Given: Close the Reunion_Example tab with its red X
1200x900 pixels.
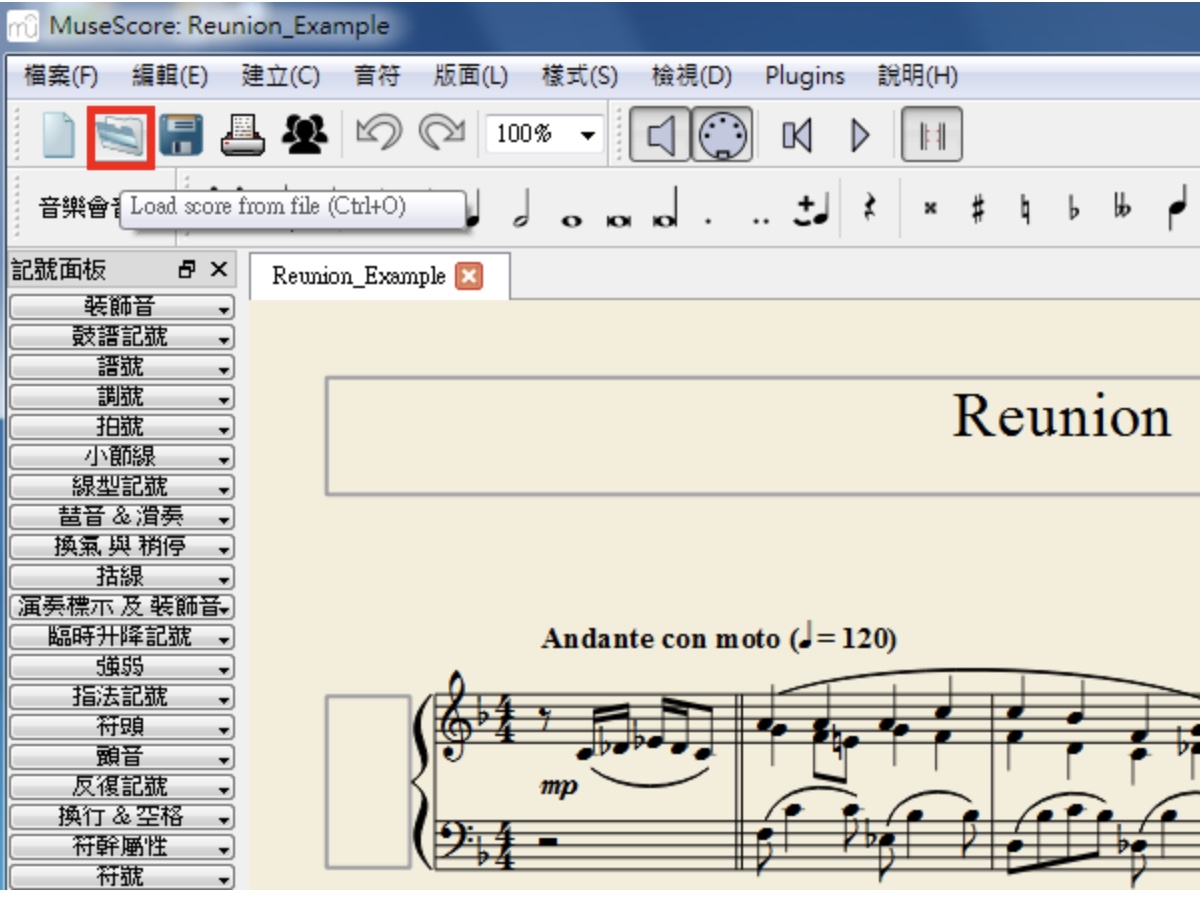Looking at the screenshot, I should coord(468,276).
